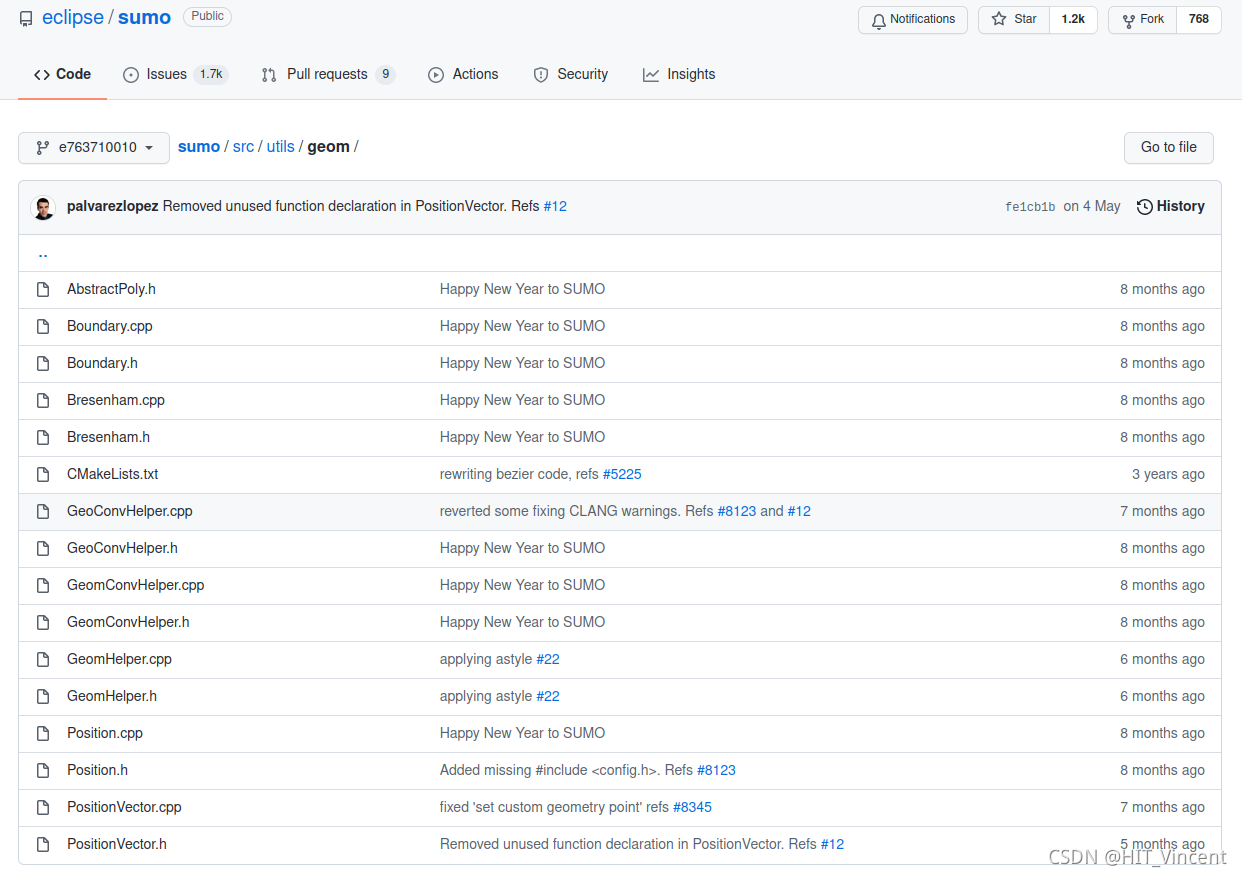Click file icon next to Bresenham.h

click(x=43, y=437)
